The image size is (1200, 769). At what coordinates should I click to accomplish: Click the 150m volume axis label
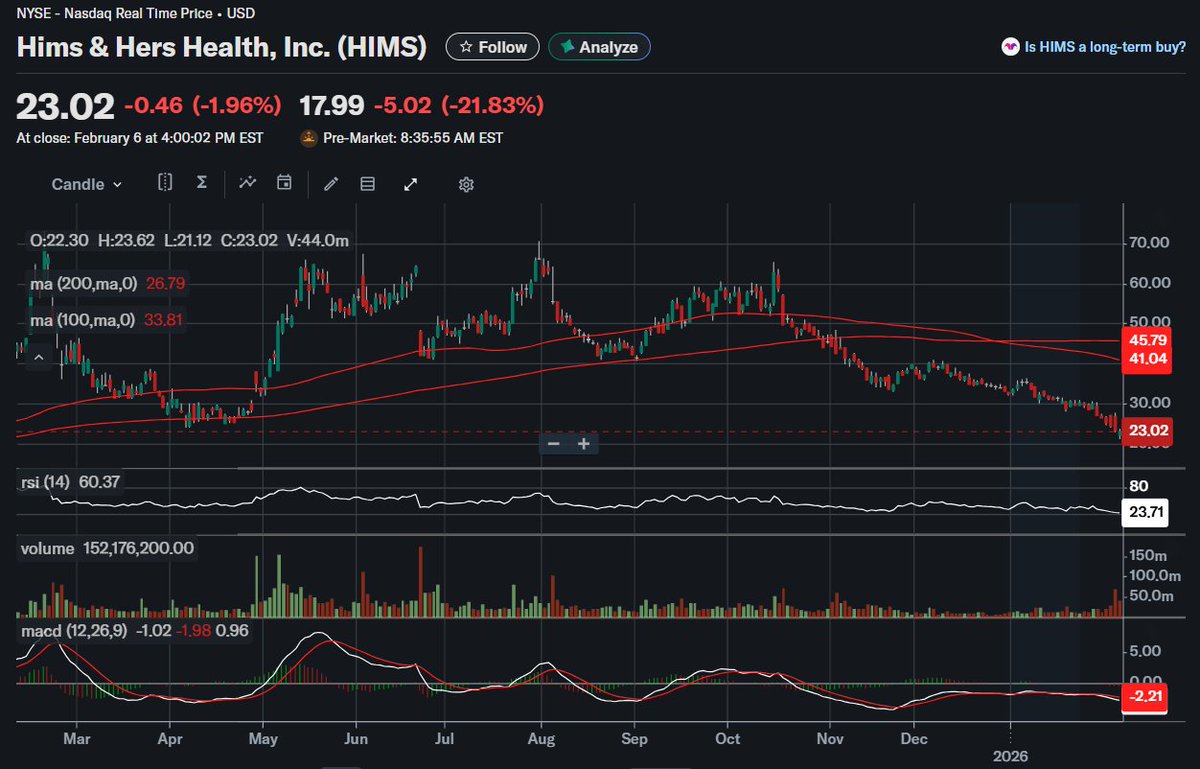1149,555
